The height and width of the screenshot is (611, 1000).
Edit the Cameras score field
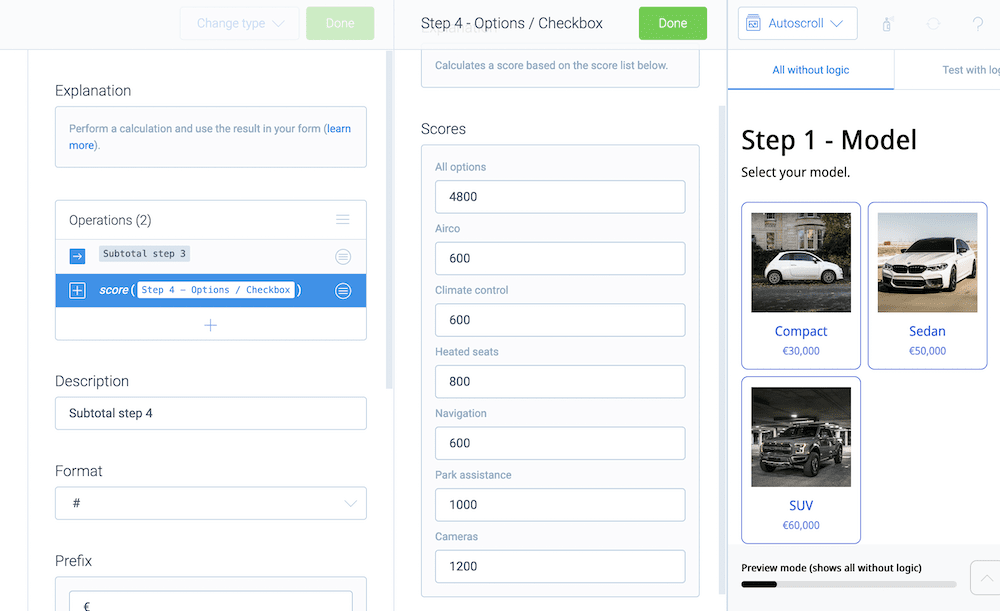(x=560, y=566)
